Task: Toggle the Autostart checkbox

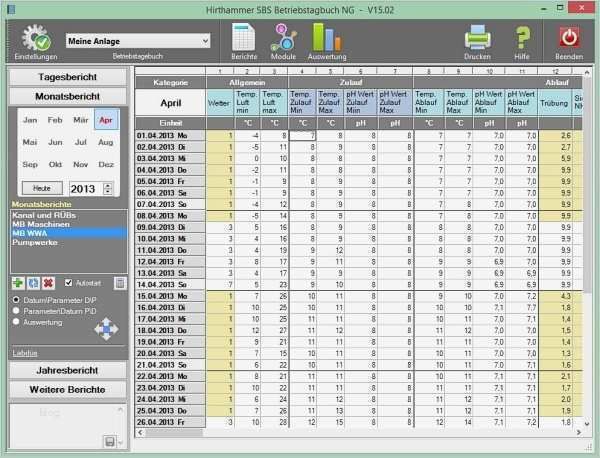Action: (68, 283)
